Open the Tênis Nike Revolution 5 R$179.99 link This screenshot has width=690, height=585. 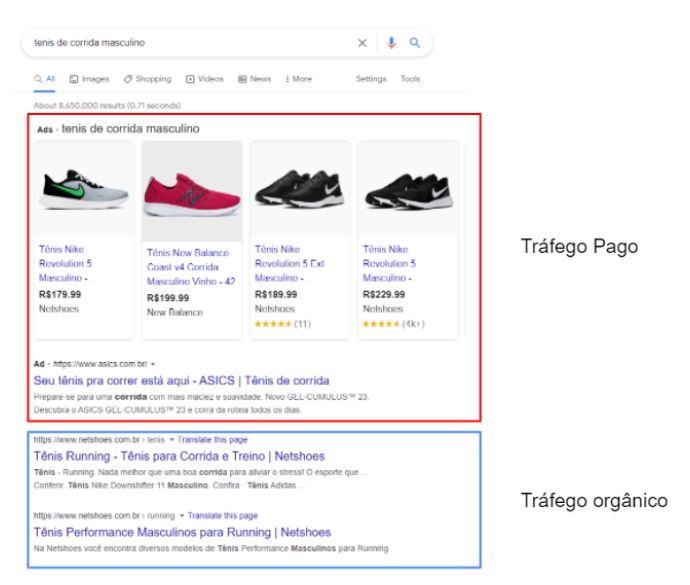click(65, 264)
